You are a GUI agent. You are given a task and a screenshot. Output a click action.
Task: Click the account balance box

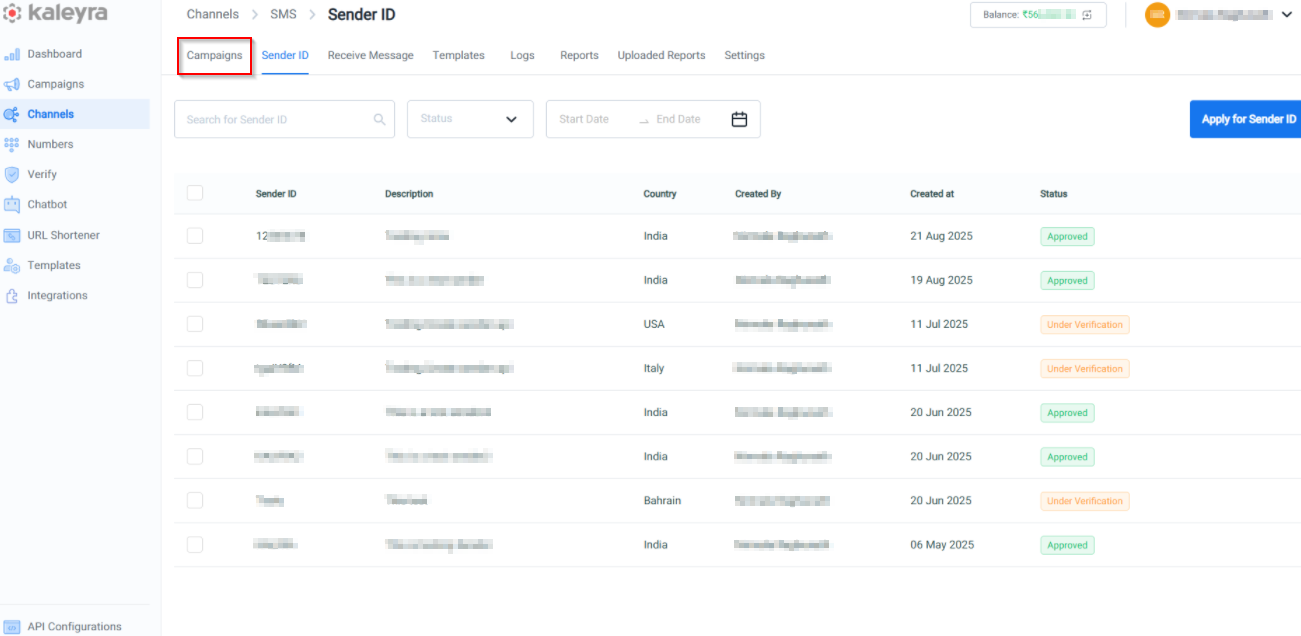1038,15
